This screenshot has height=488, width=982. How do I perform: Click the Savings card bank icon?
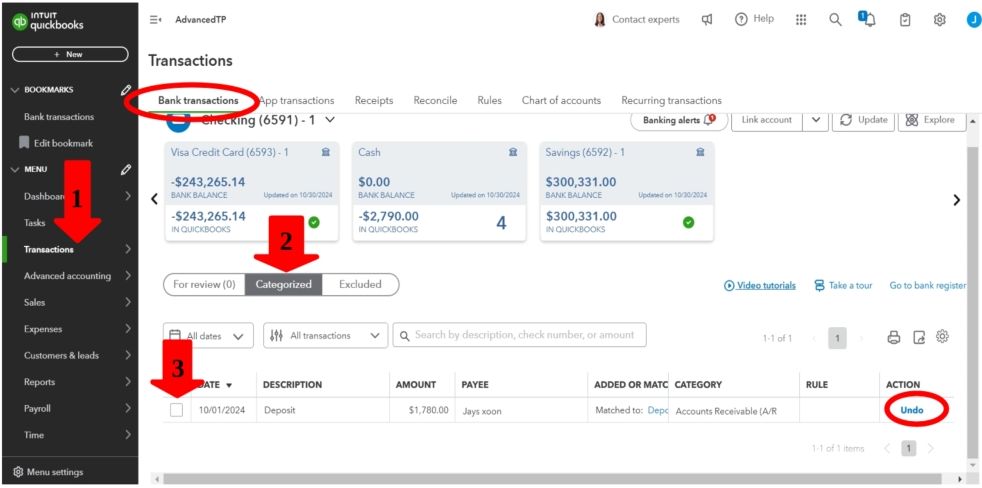(700, 152)
